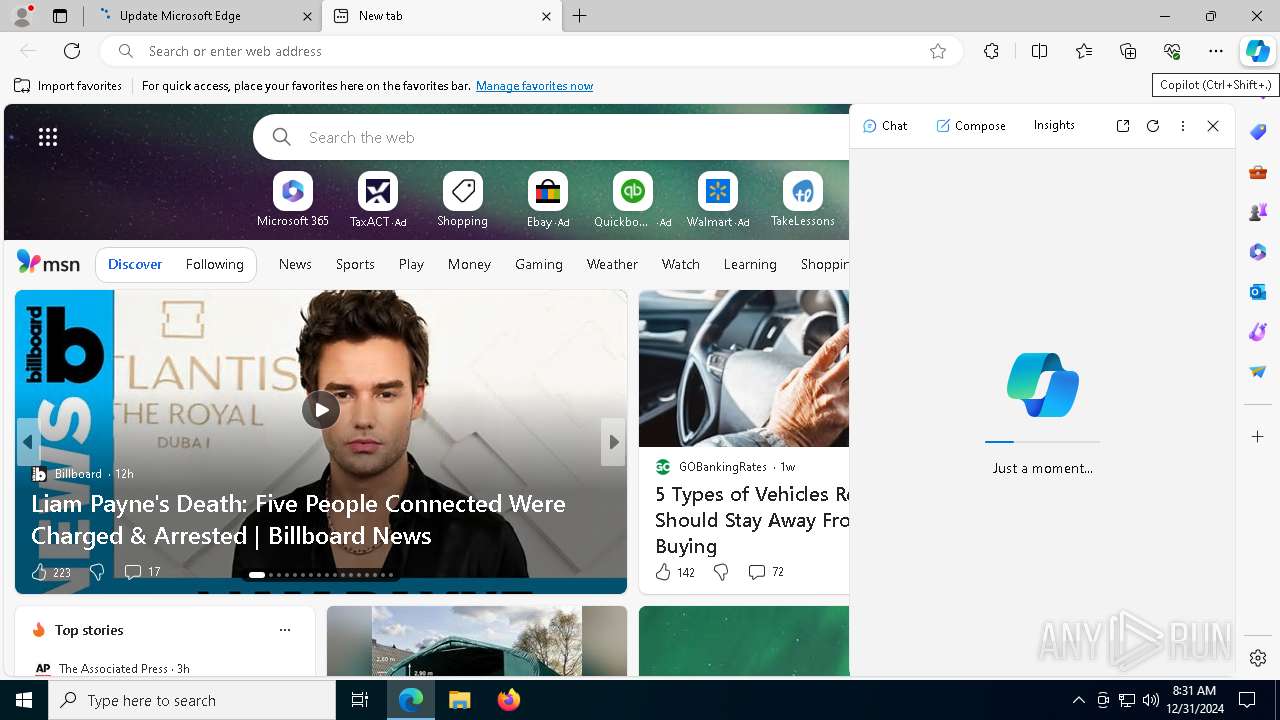
Task: Open TaxACT ad quick link
Action: (x=377, y=200)
